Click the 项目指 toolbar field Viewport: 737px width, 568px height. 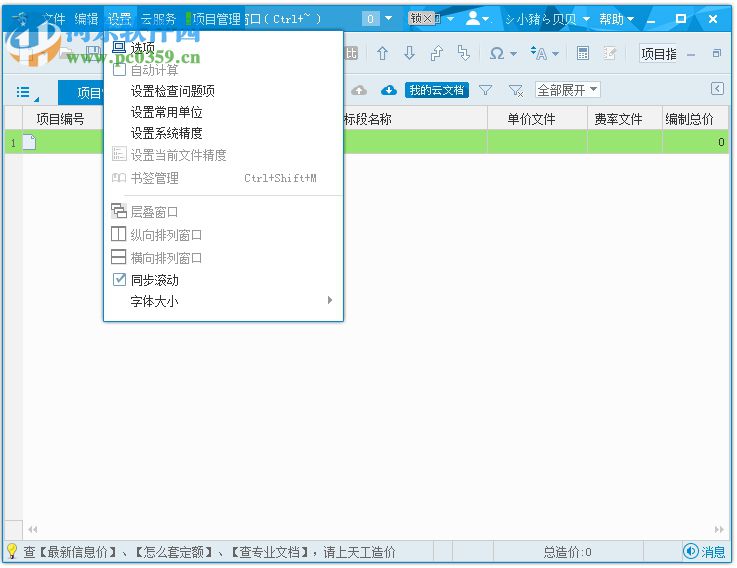pyautogui.click(x=658, y=54)
